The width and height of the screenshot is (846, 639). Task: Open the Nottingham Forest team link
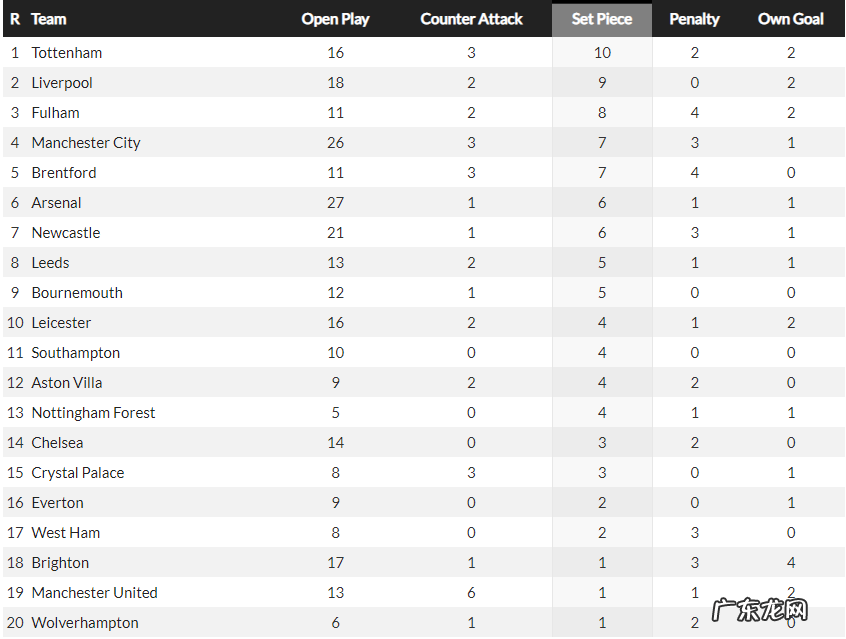click(93, 413)
